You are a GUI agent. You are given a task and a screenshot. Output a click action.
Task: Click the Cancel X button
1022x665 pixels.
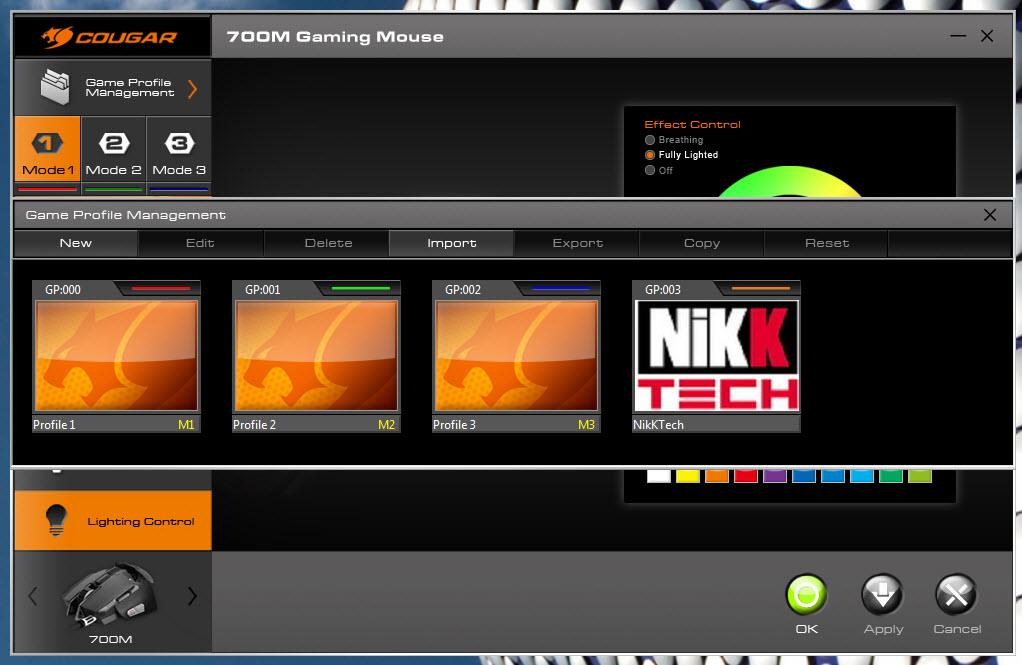pyautogui.click(x=956, y=595)
